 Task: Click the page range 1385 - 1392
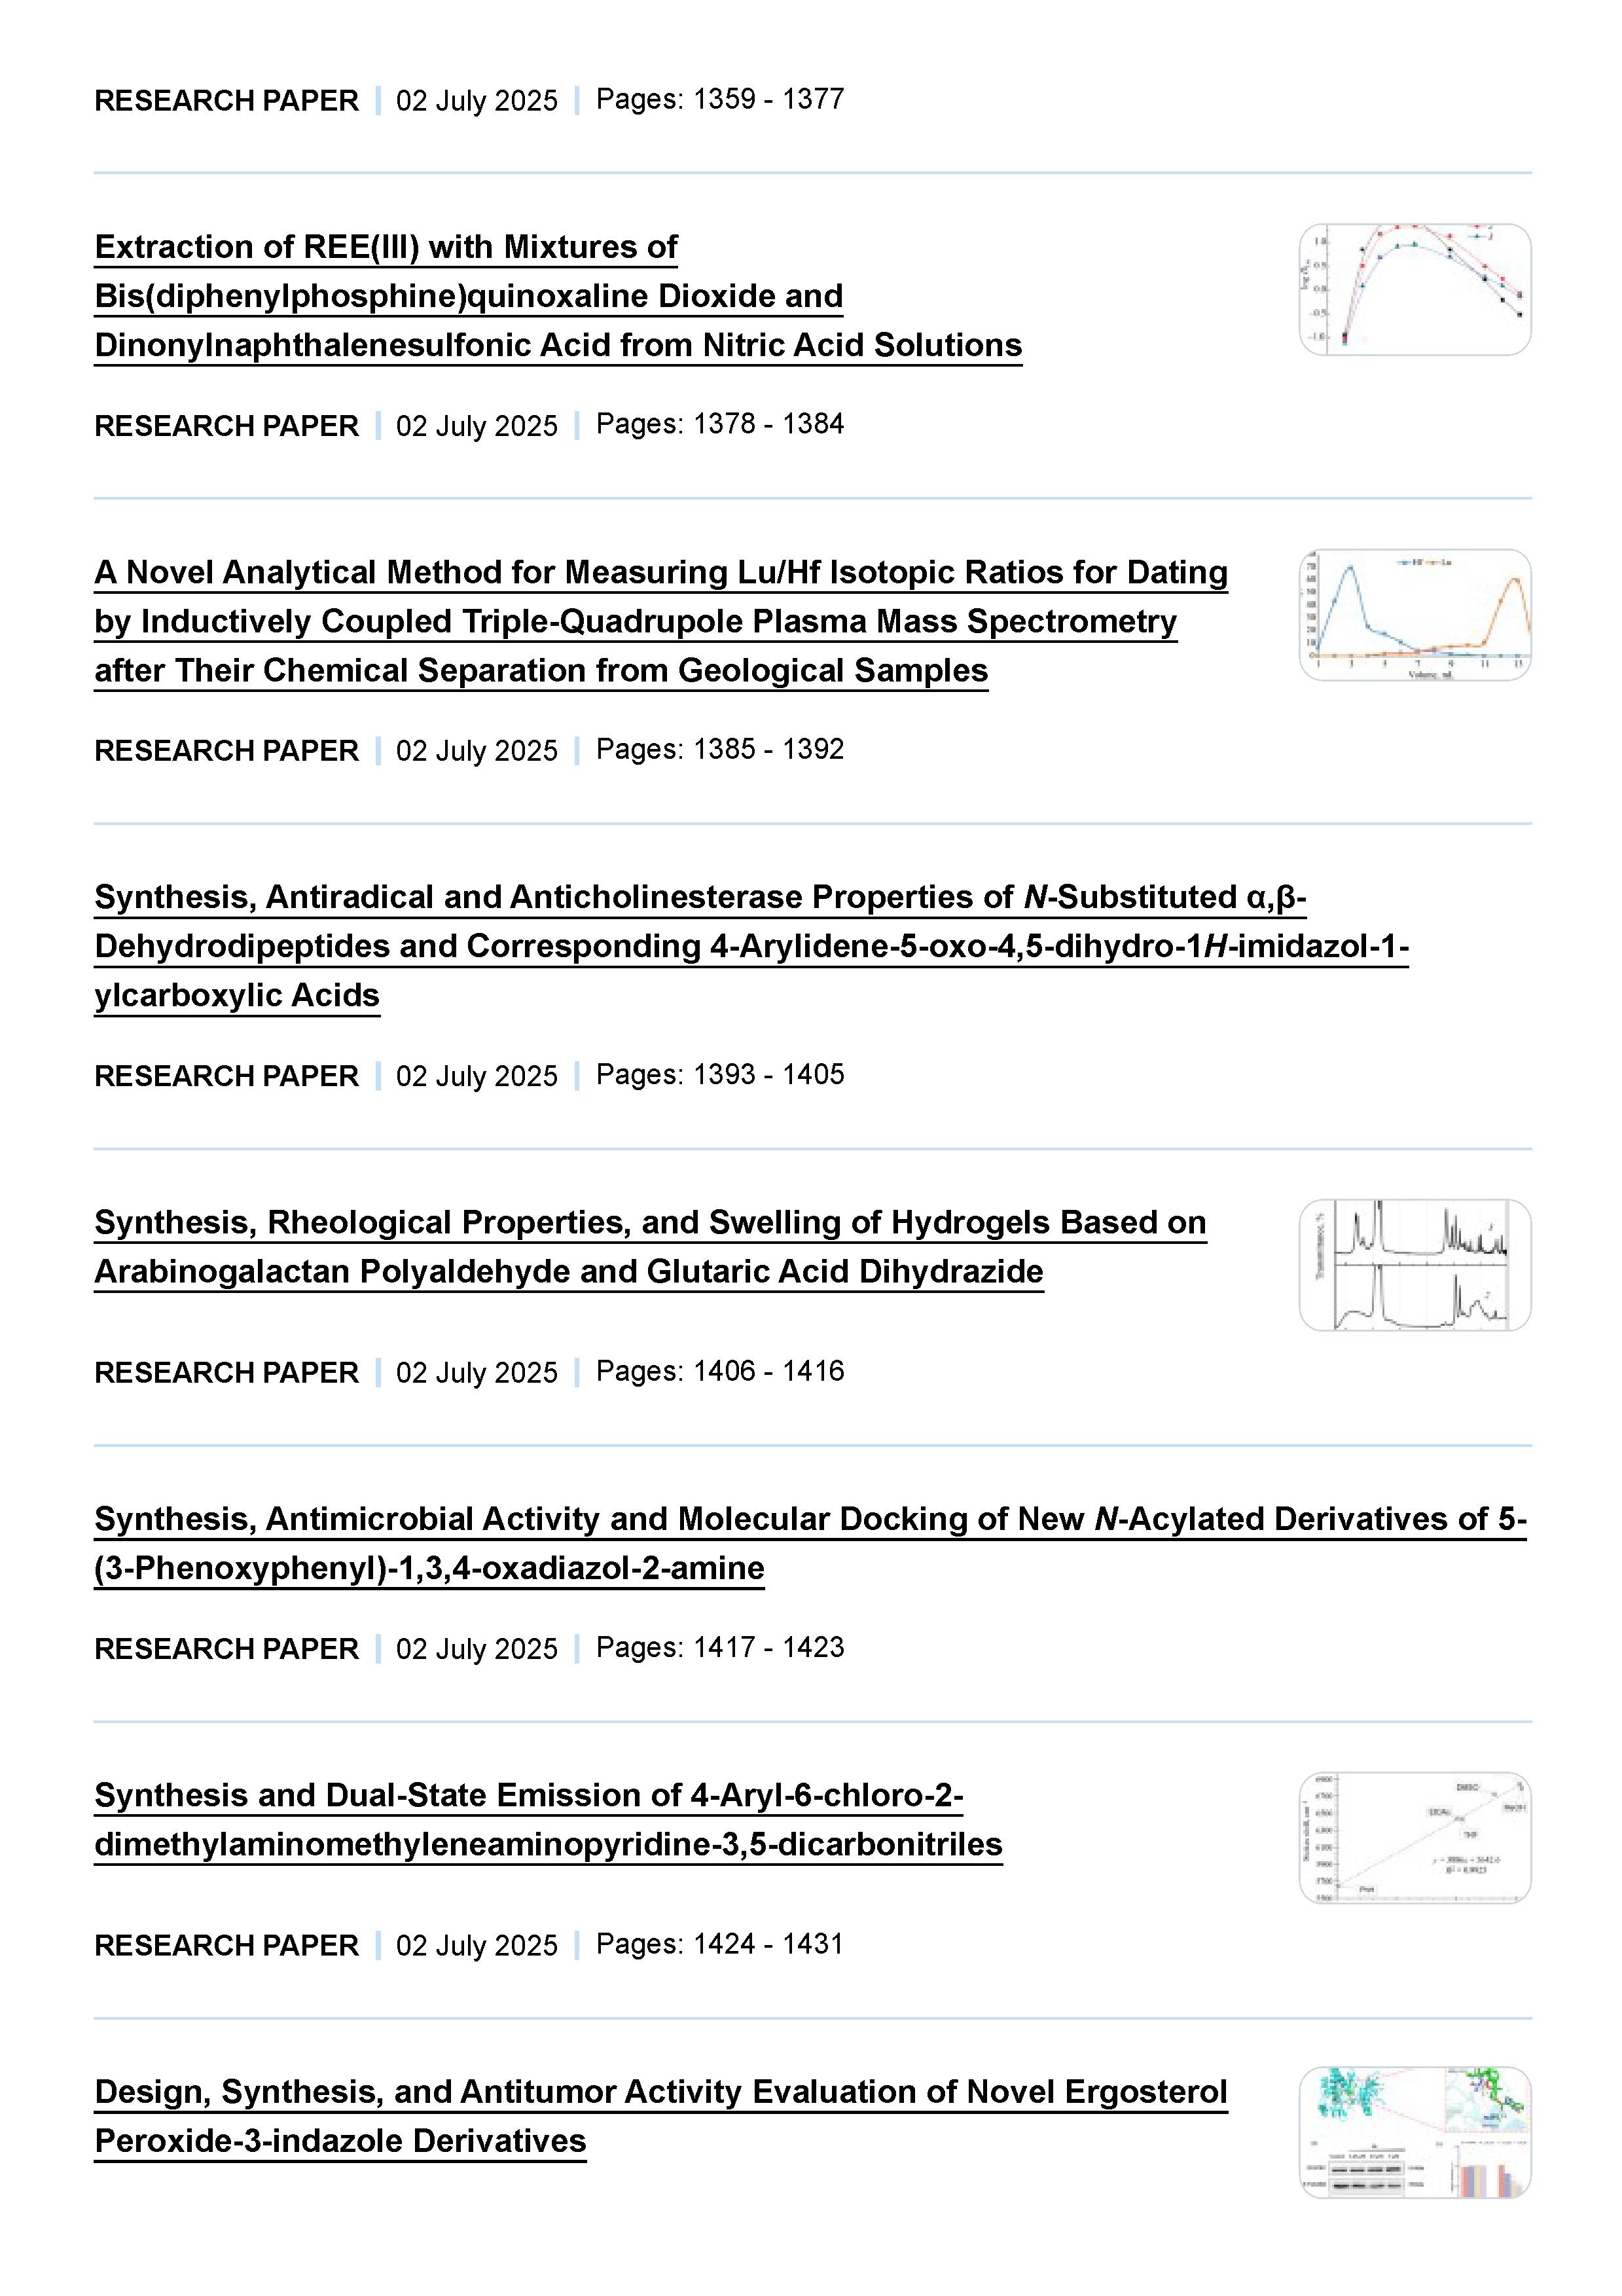(720, 749)
